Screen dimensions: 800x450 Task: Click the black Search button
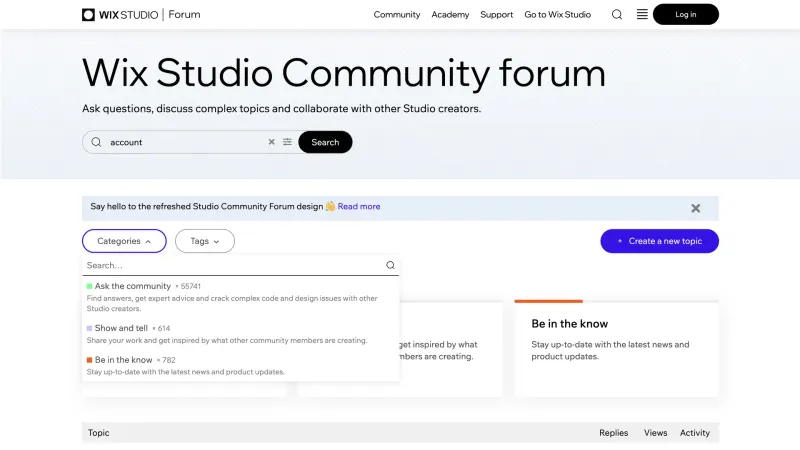coord(325,142)
